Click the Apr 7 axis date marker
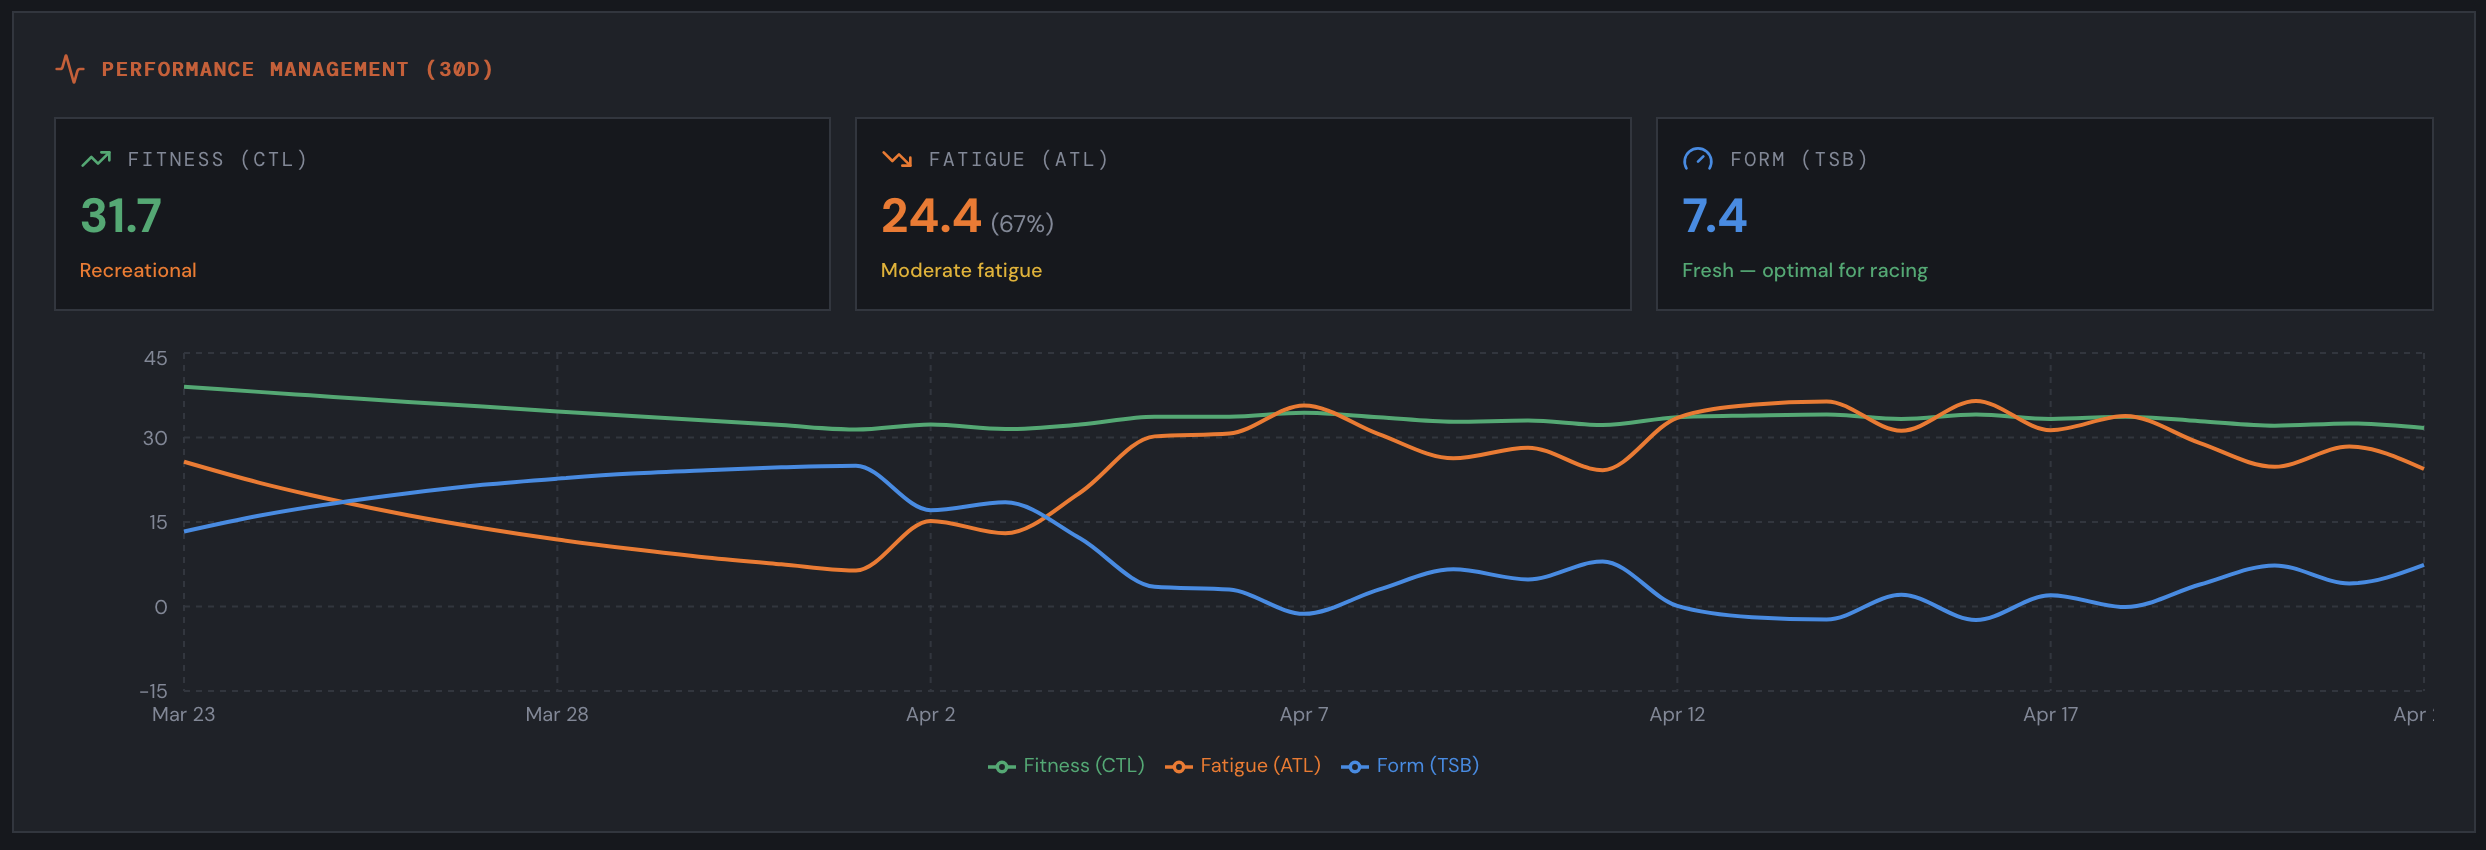This screenshot has width=2486, height=850. pyautogui.click(x=1304, y=714)
